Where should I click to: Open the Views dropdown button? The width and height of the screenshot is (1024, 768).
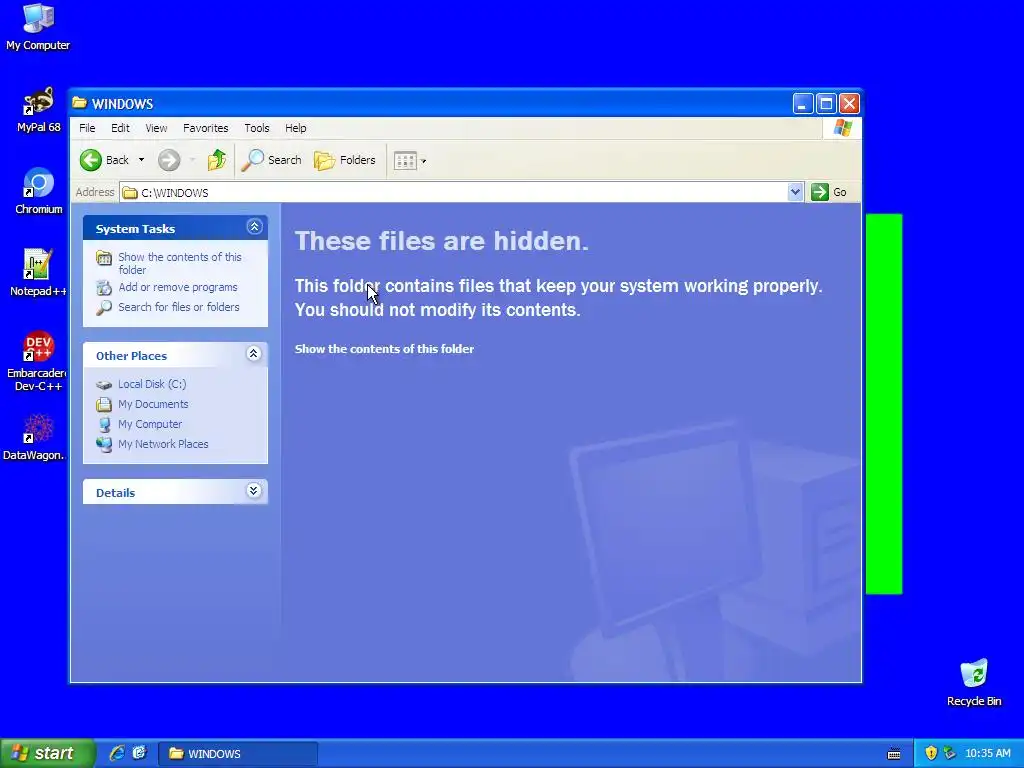(410, 160)
